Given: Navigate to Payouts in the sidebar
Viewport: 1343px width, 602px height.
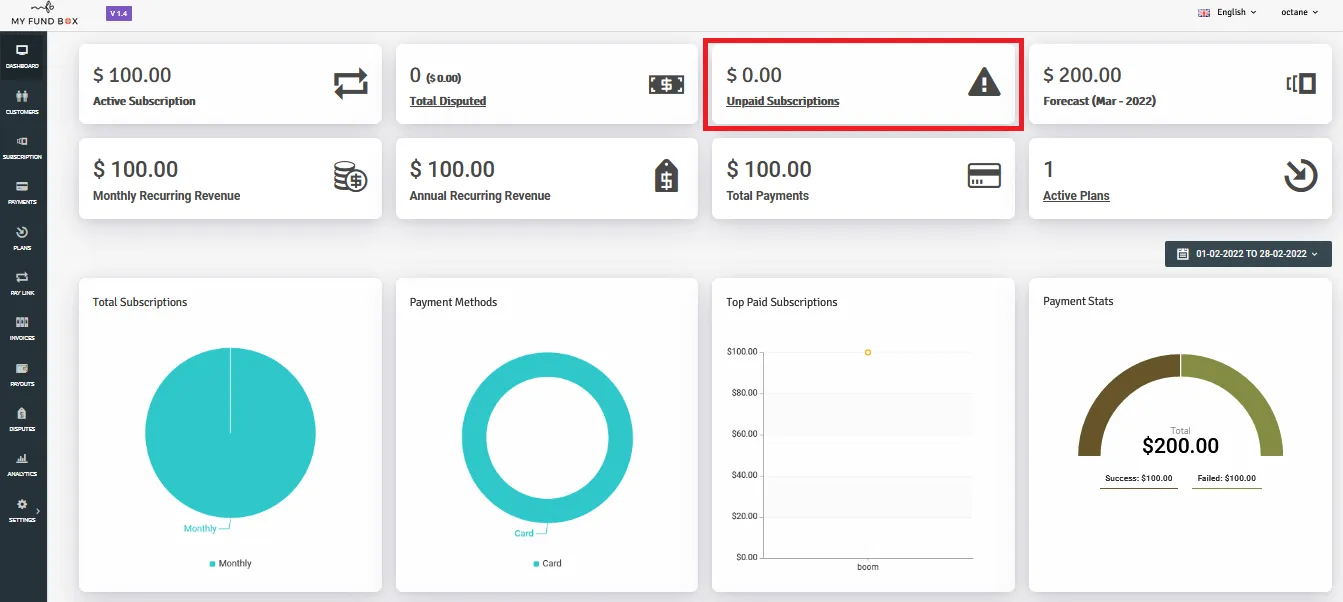Looking at the screenshot, I should click(x=22, y=374).
